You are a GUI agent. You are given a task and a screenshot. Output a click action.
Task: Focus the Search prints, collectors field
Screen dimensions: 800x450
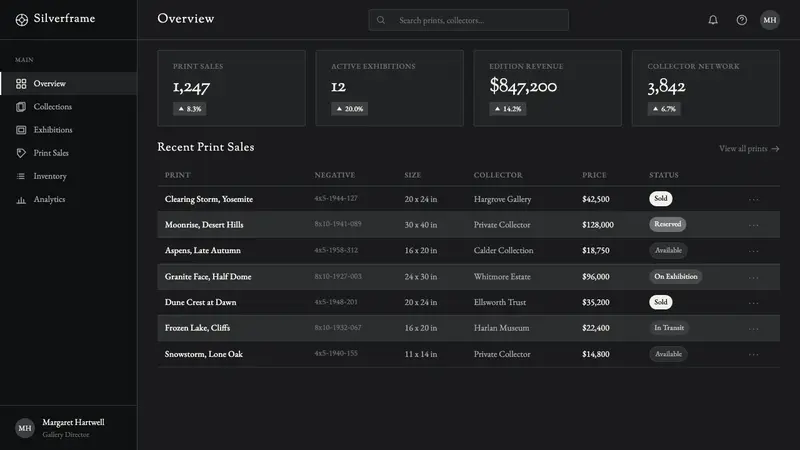(468, 20)
